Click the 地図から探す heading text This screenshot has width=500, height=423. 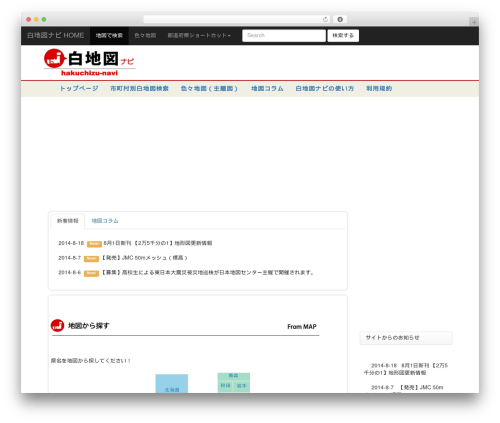[89, 326]
